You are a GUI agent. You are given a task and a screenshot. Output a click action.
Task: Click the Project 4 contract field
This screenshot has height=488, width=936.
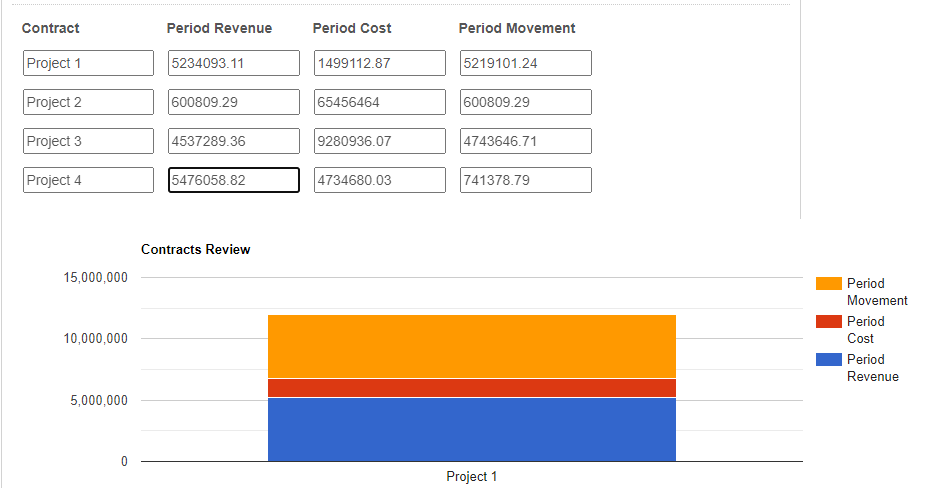(x=88, y=180)
